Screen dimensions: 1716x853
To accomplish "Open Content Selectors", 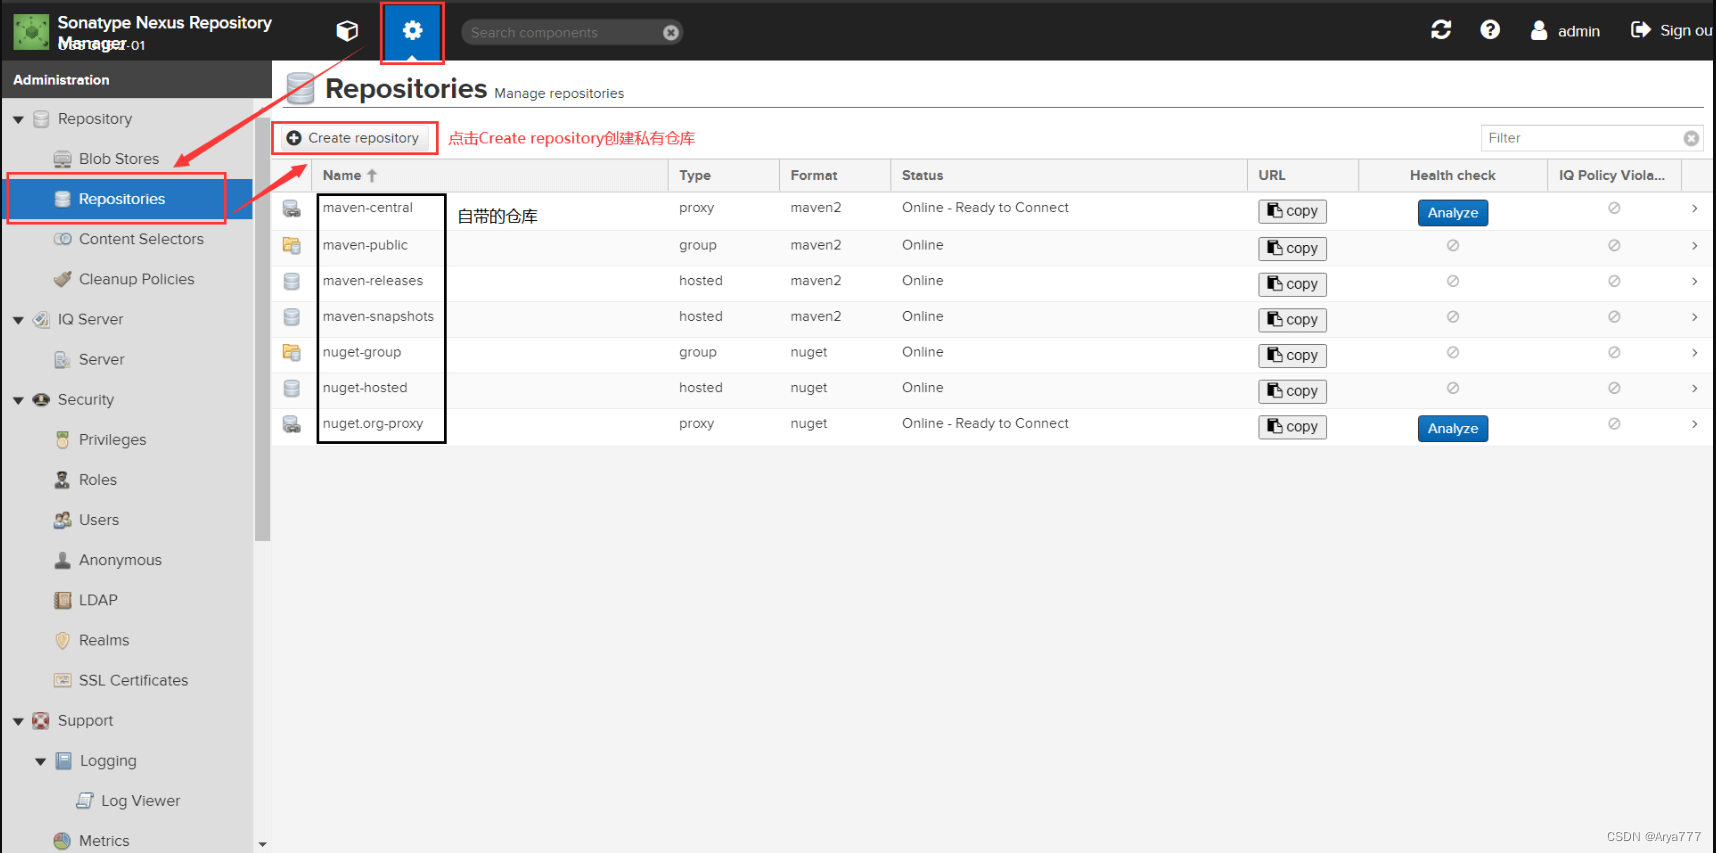I will 141,239.
